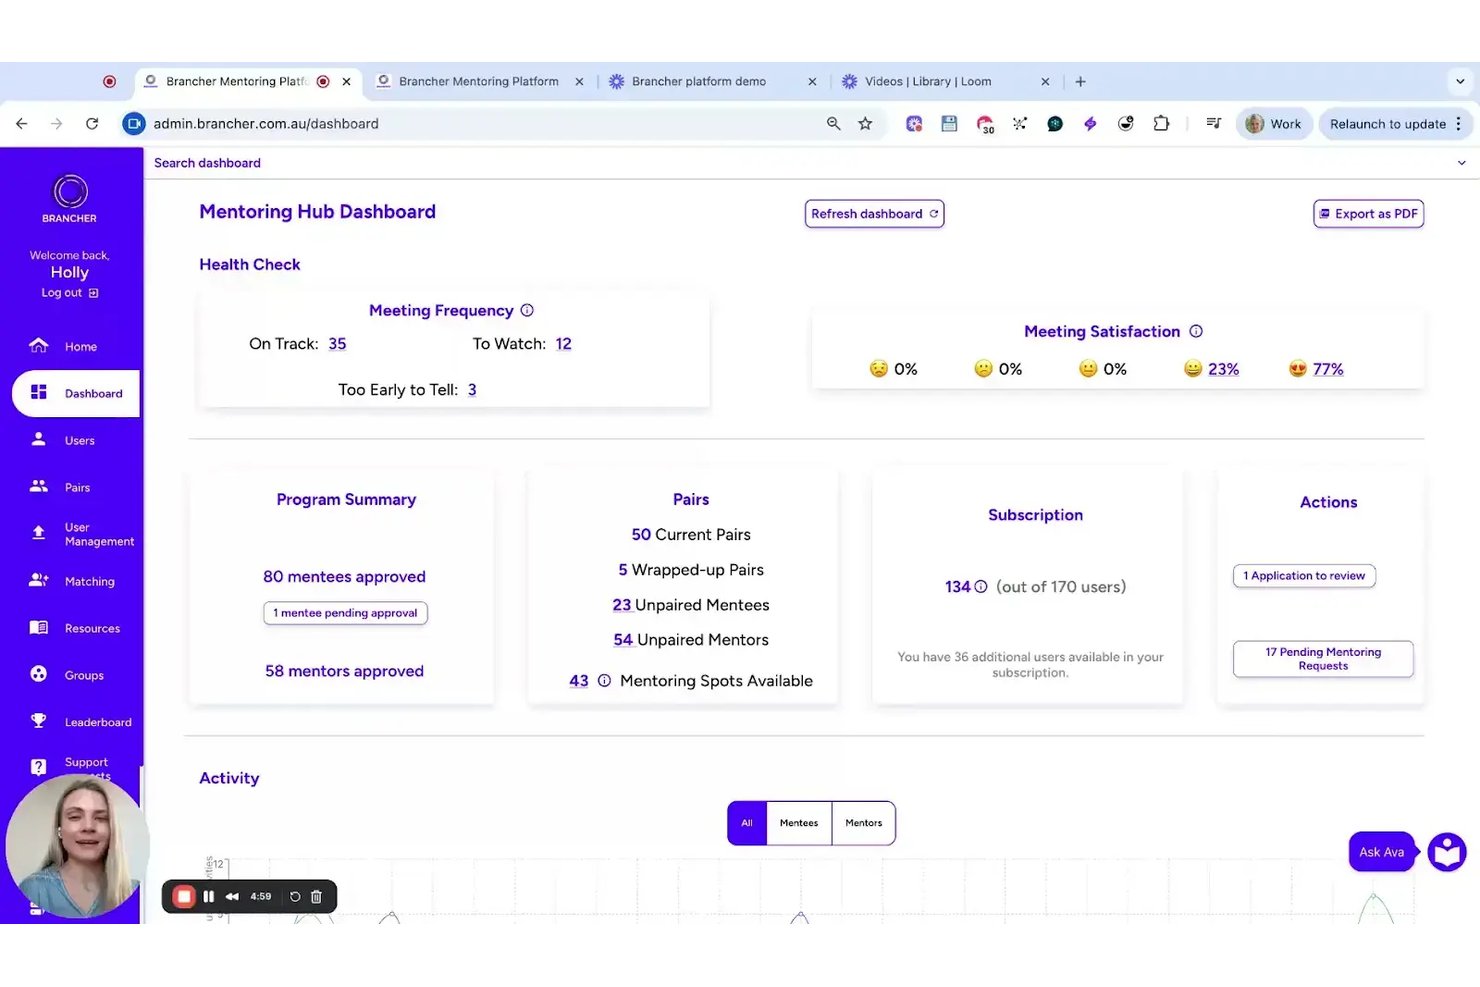Click the Loom rewind icon
This screenshot has width=1480, height=987.
click(x=232, y=897)
